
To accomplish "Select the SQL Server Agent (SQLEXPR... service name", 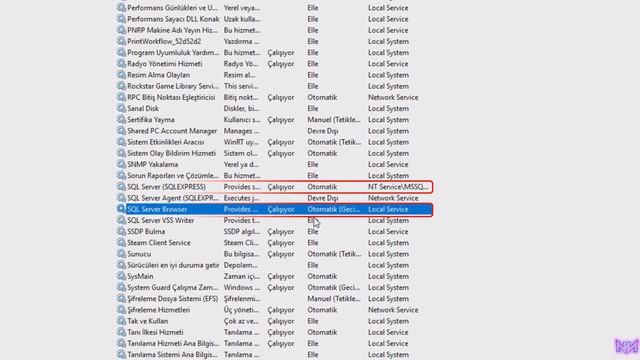I will coord(173,198).
